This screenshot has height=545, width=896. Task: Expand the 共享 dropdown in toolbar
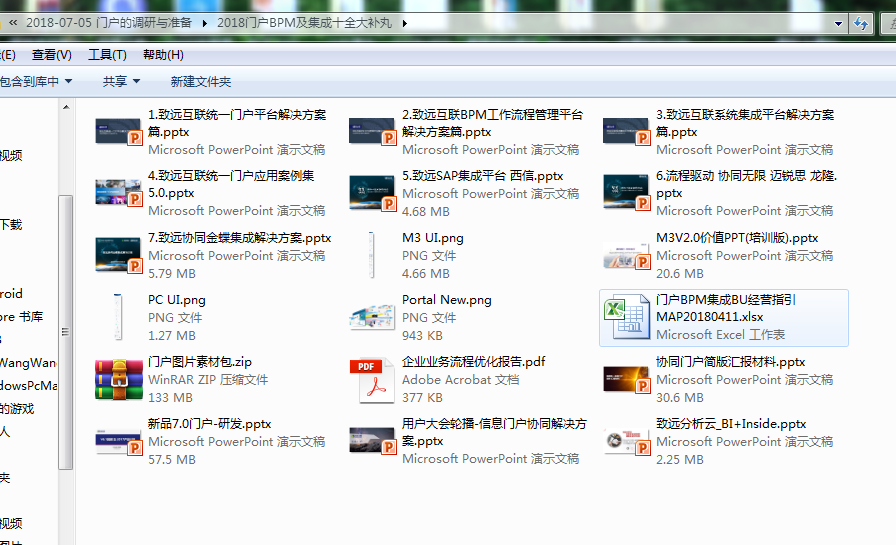(x=121, y=81)
